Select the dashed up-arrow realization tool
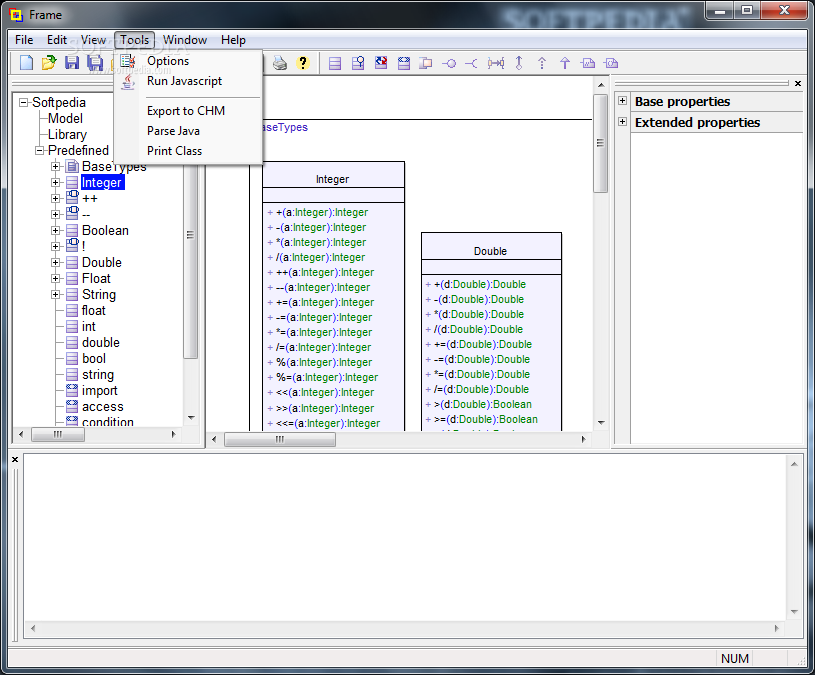The height and width of the screenshot is (675, 815). click(x=542, y=63)
